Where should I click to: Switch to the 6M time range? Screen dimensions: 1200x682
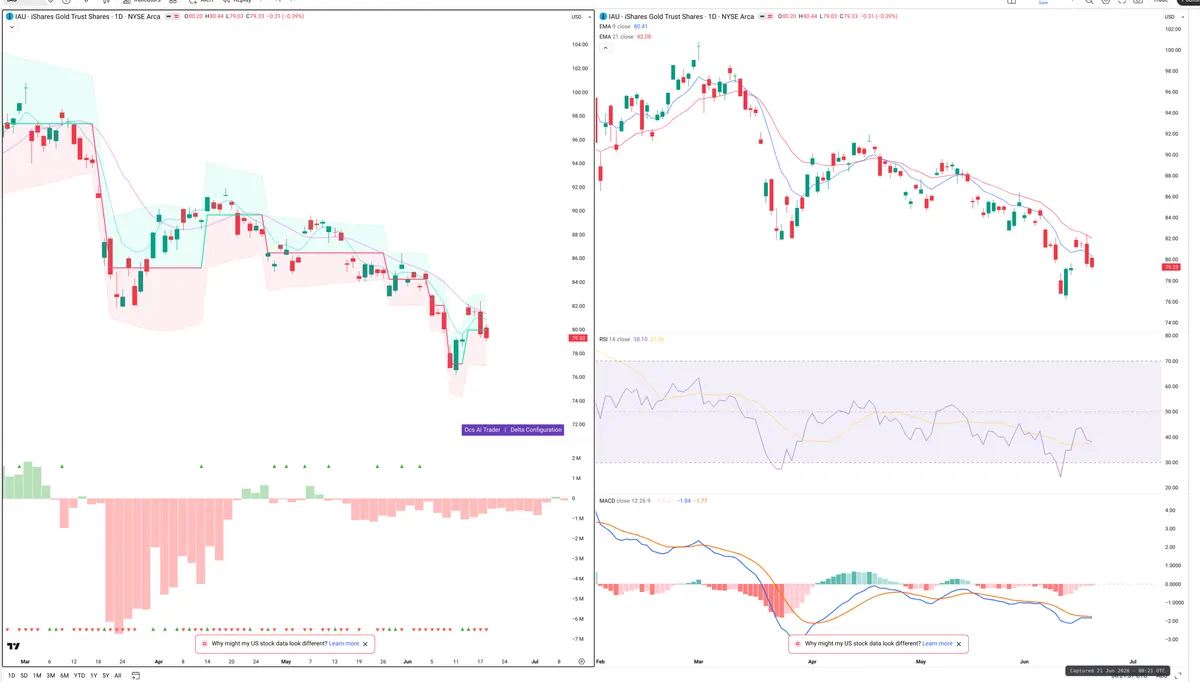click(64, 675)
